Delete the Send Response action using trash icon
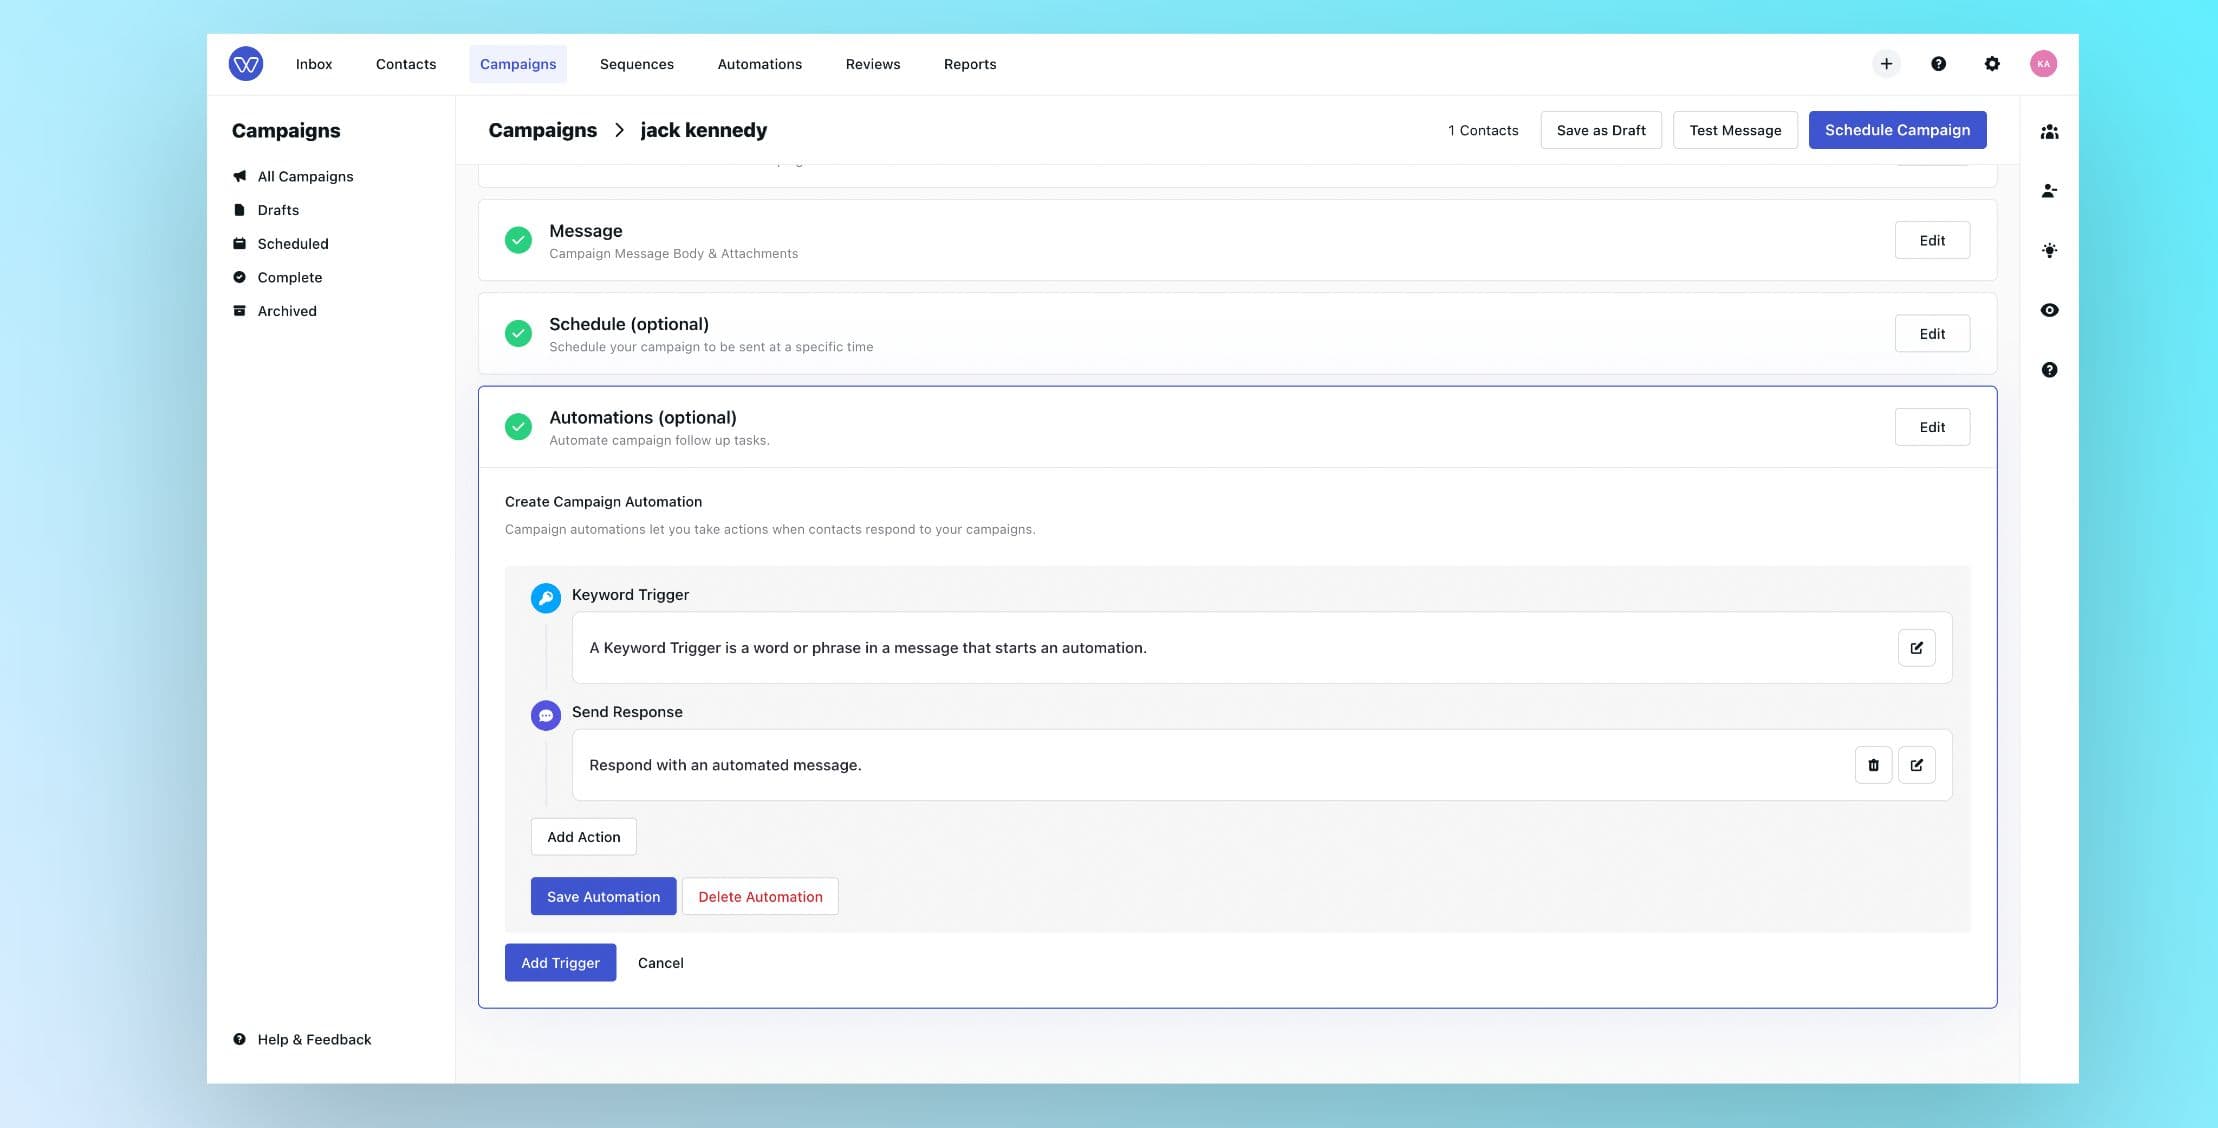This screenshot has width=2218, height=1128. coord(1874,764)
